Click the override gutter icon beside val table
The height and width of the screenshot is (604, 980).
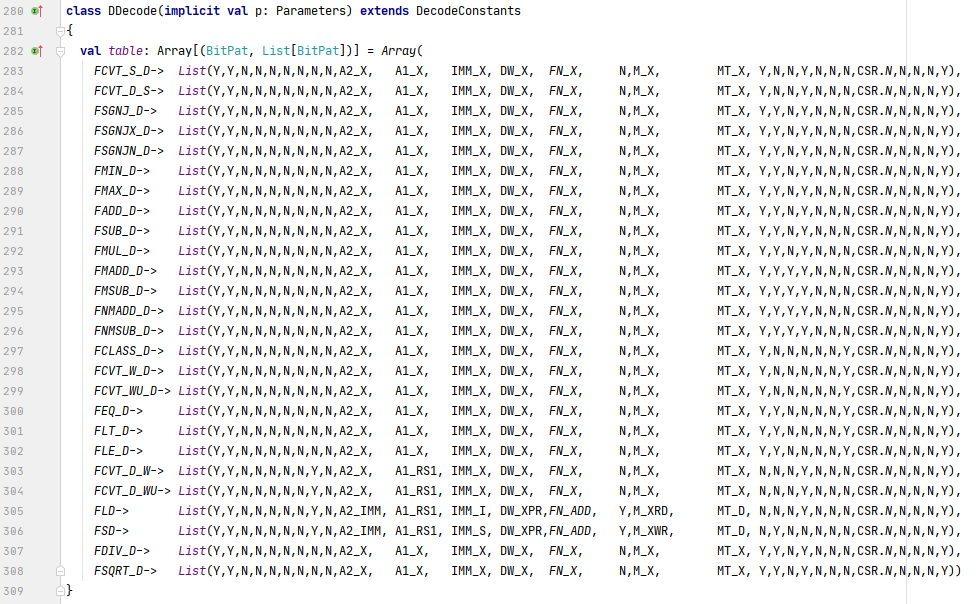[x=36, y=50]
